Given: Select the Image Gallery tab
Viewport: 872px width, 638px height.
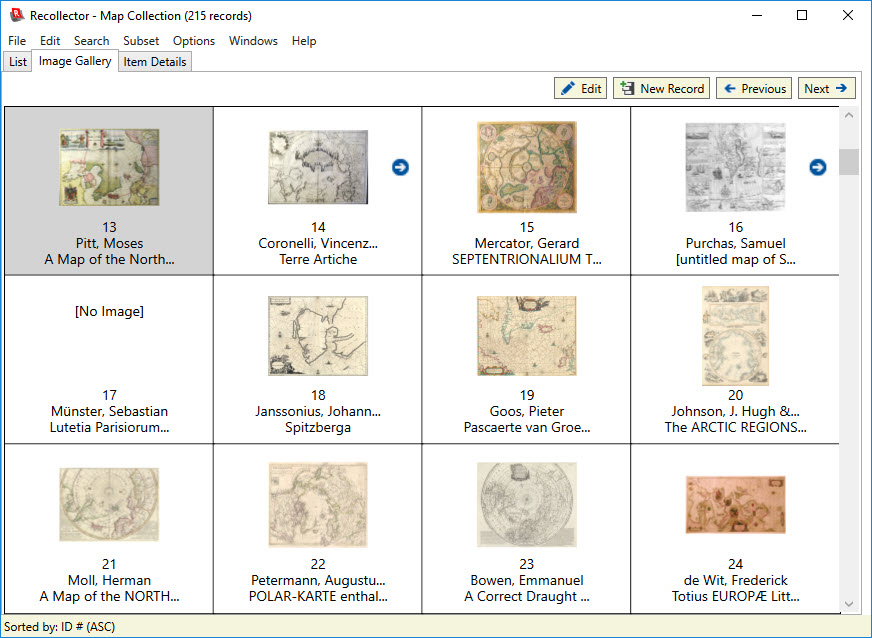Looking at the screenshot, I should (x=75, y=61).
